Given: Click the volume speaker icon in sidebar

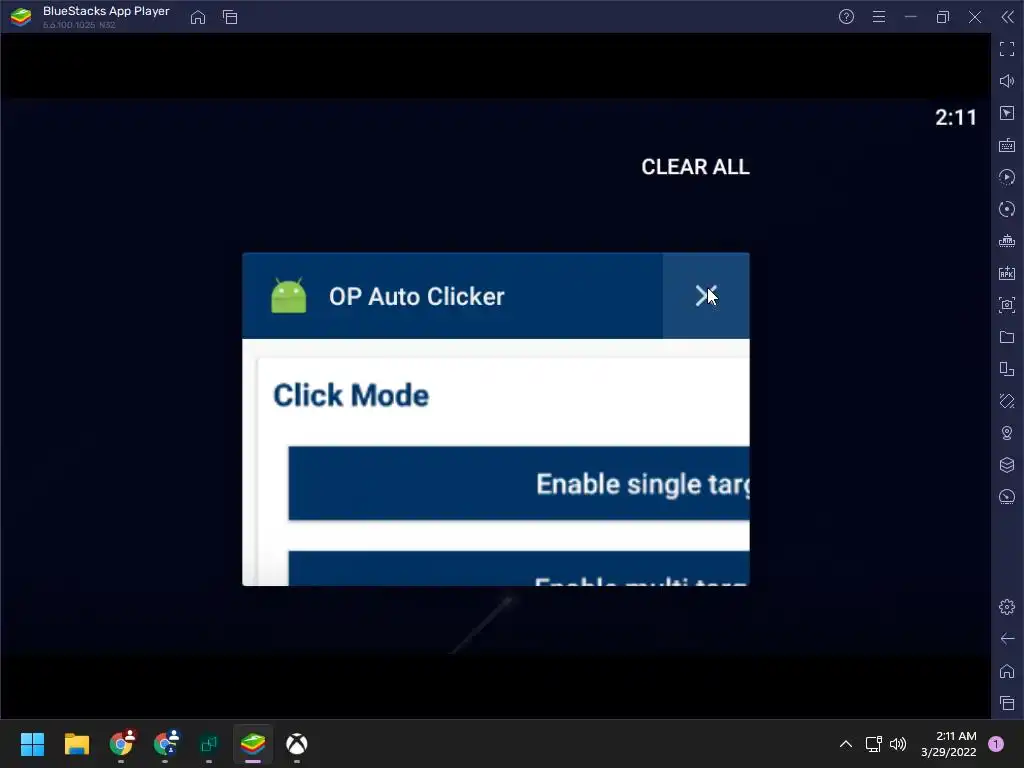Looking at the screenshot, I should coord(1007,81).
